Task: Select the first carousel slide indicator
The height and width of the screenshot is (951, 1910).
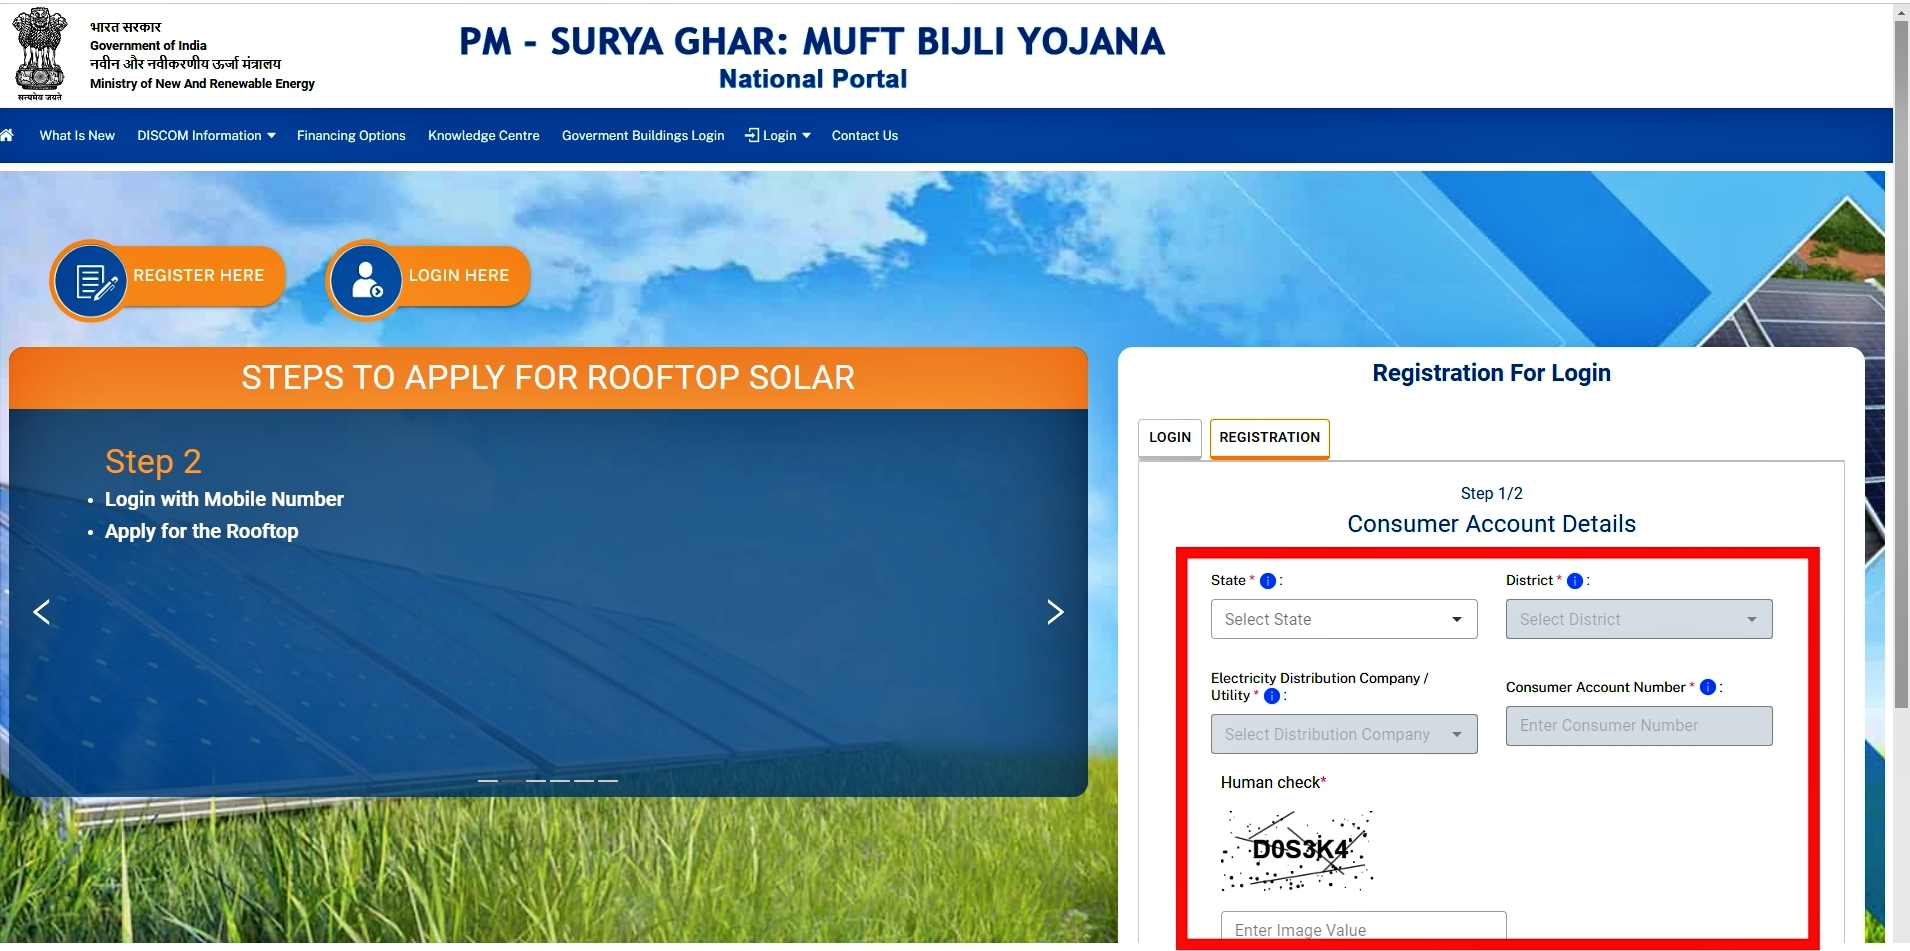Action: (488, 780)
